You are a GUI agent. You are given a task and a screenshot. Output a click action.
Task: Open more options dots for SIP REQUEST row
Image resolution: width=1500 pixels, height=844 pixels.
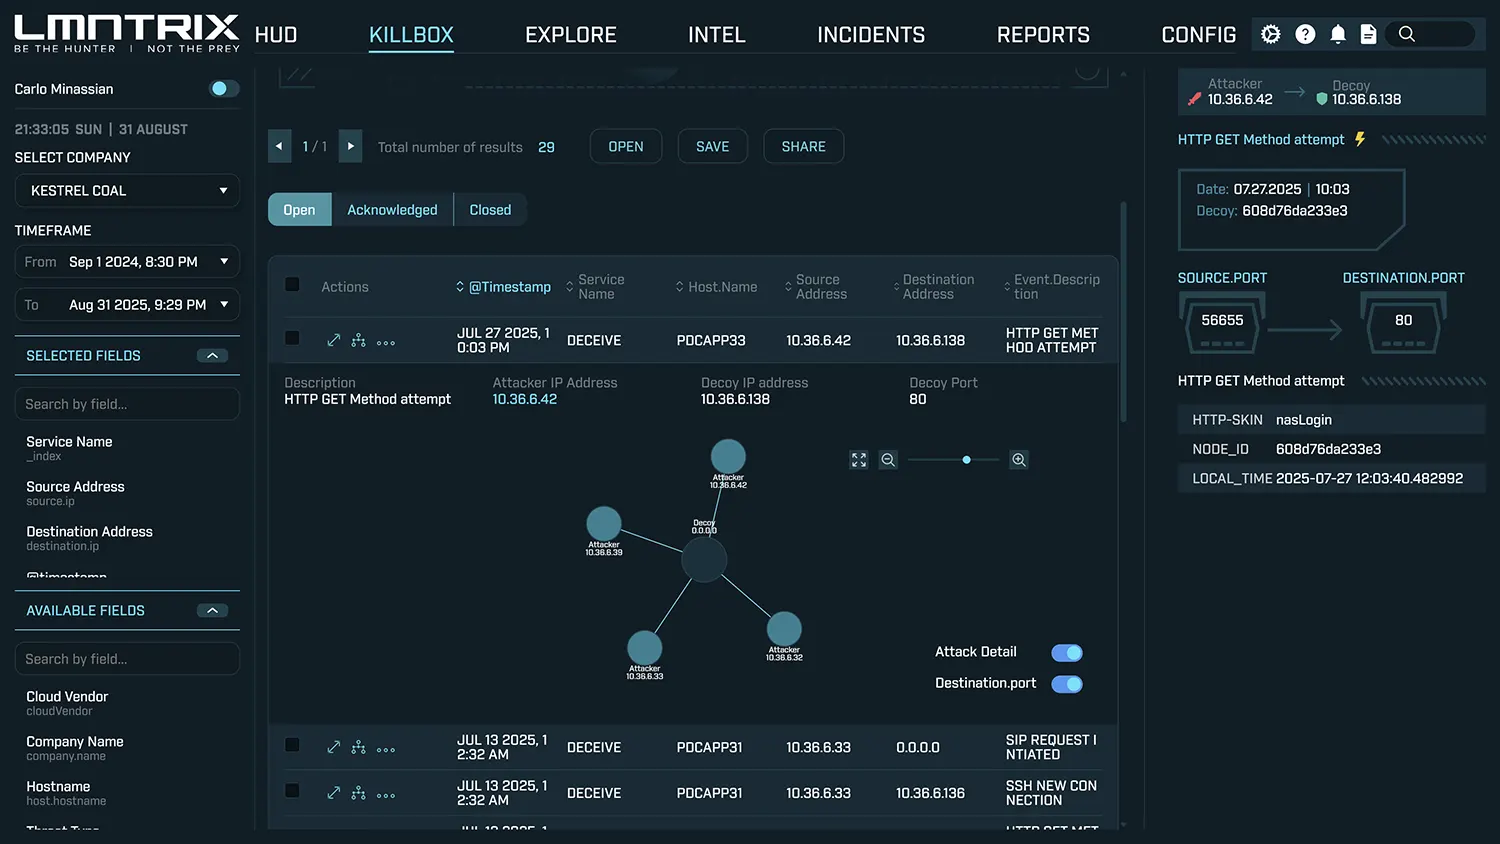386,750
